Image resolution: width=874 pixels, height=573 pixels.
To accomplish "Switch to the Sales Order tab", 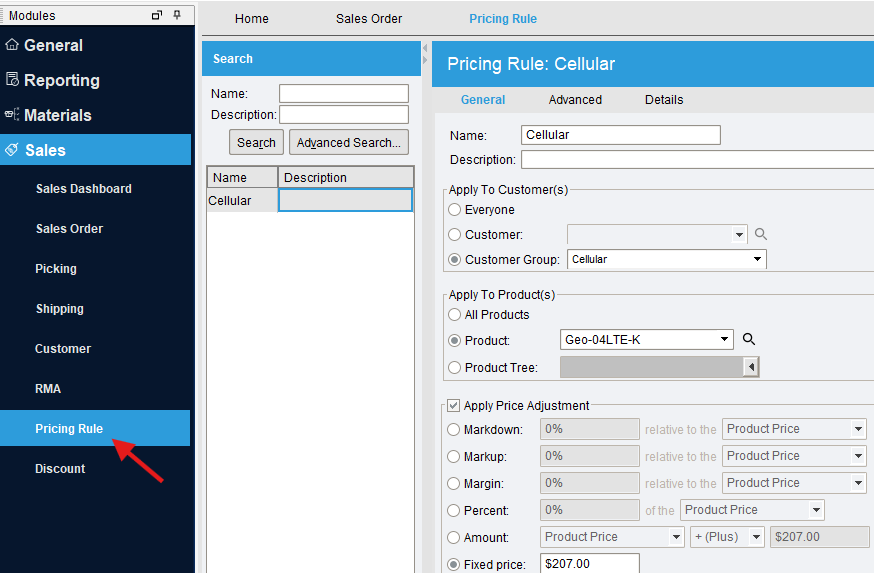I will [368, 19].
